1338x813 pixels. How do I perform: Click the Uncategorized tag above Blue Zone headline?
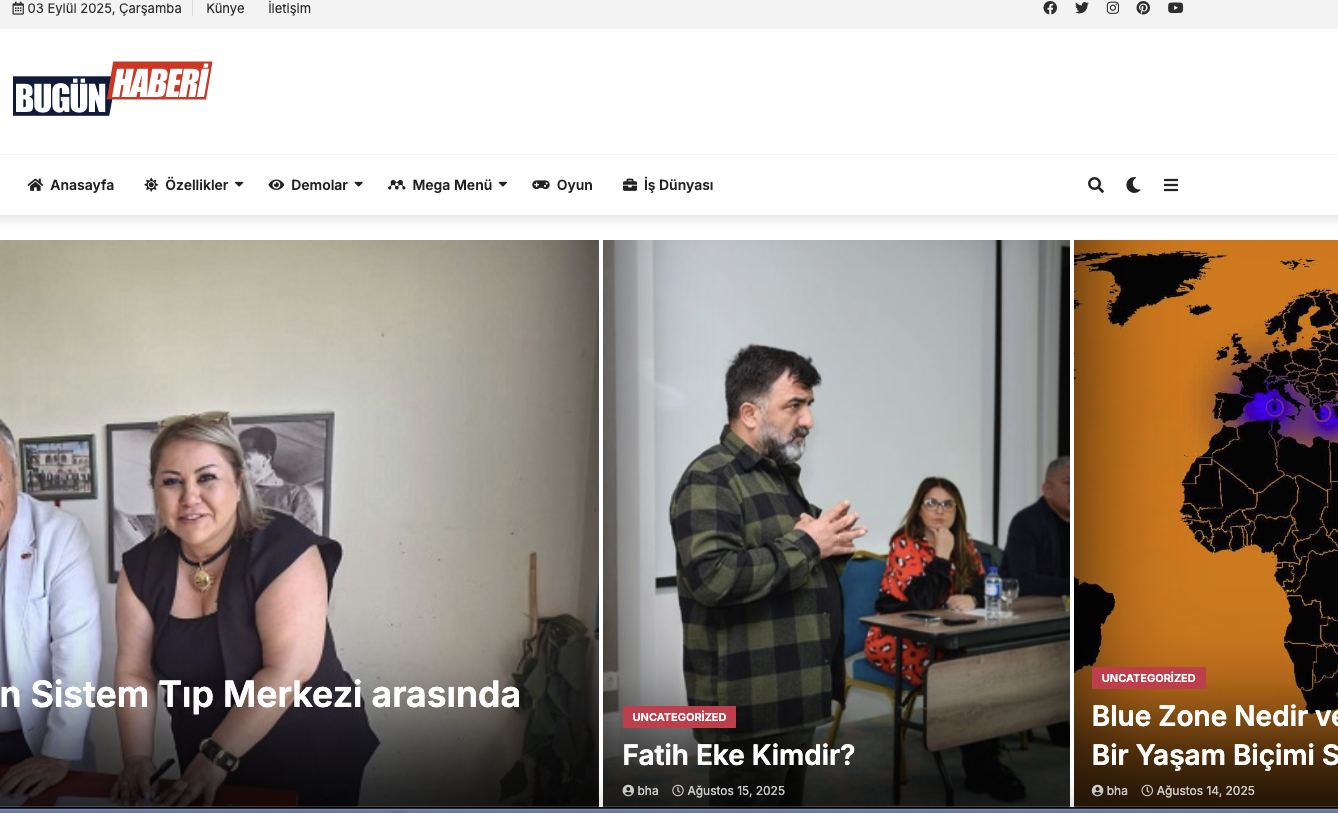[1148, 678]
